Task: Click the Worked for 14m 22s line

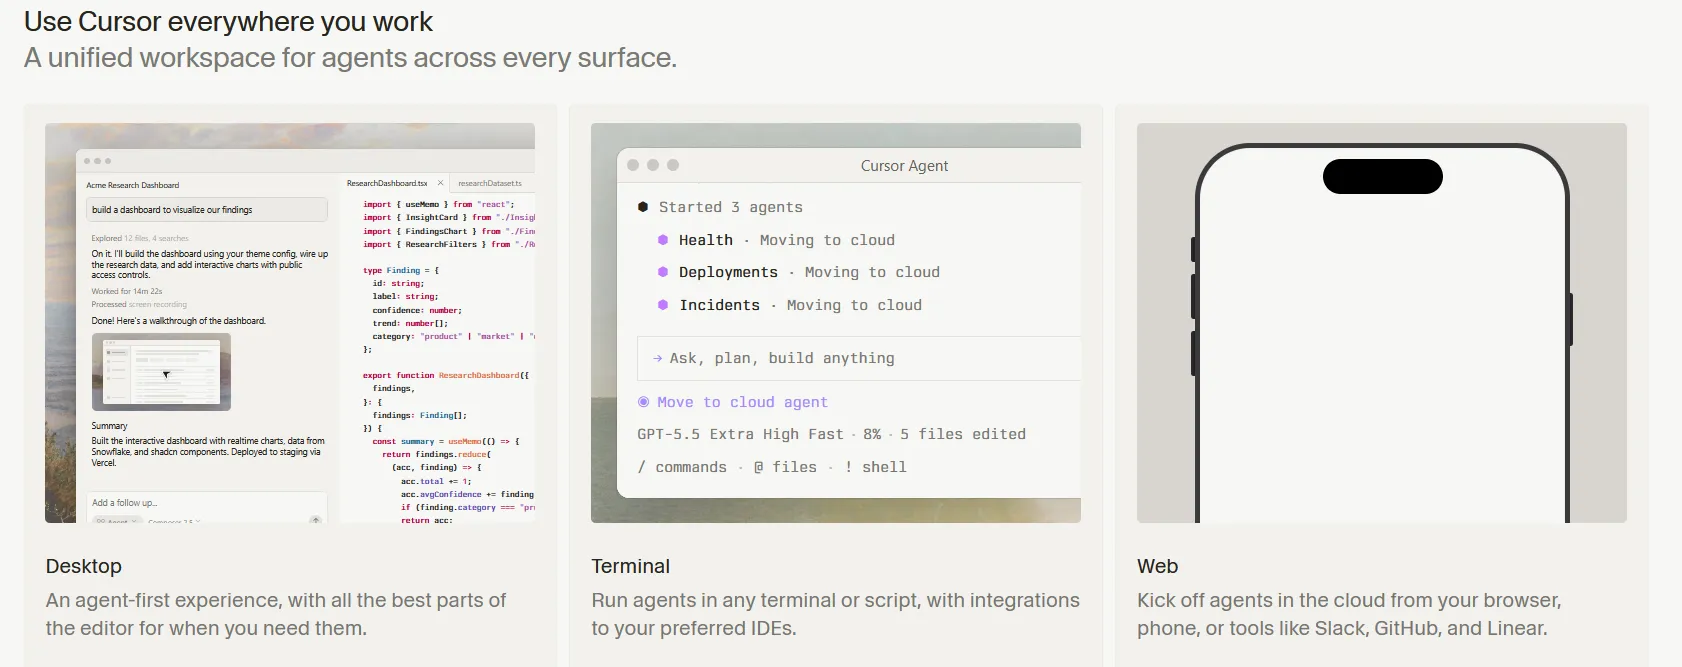Action: point(127,291)
